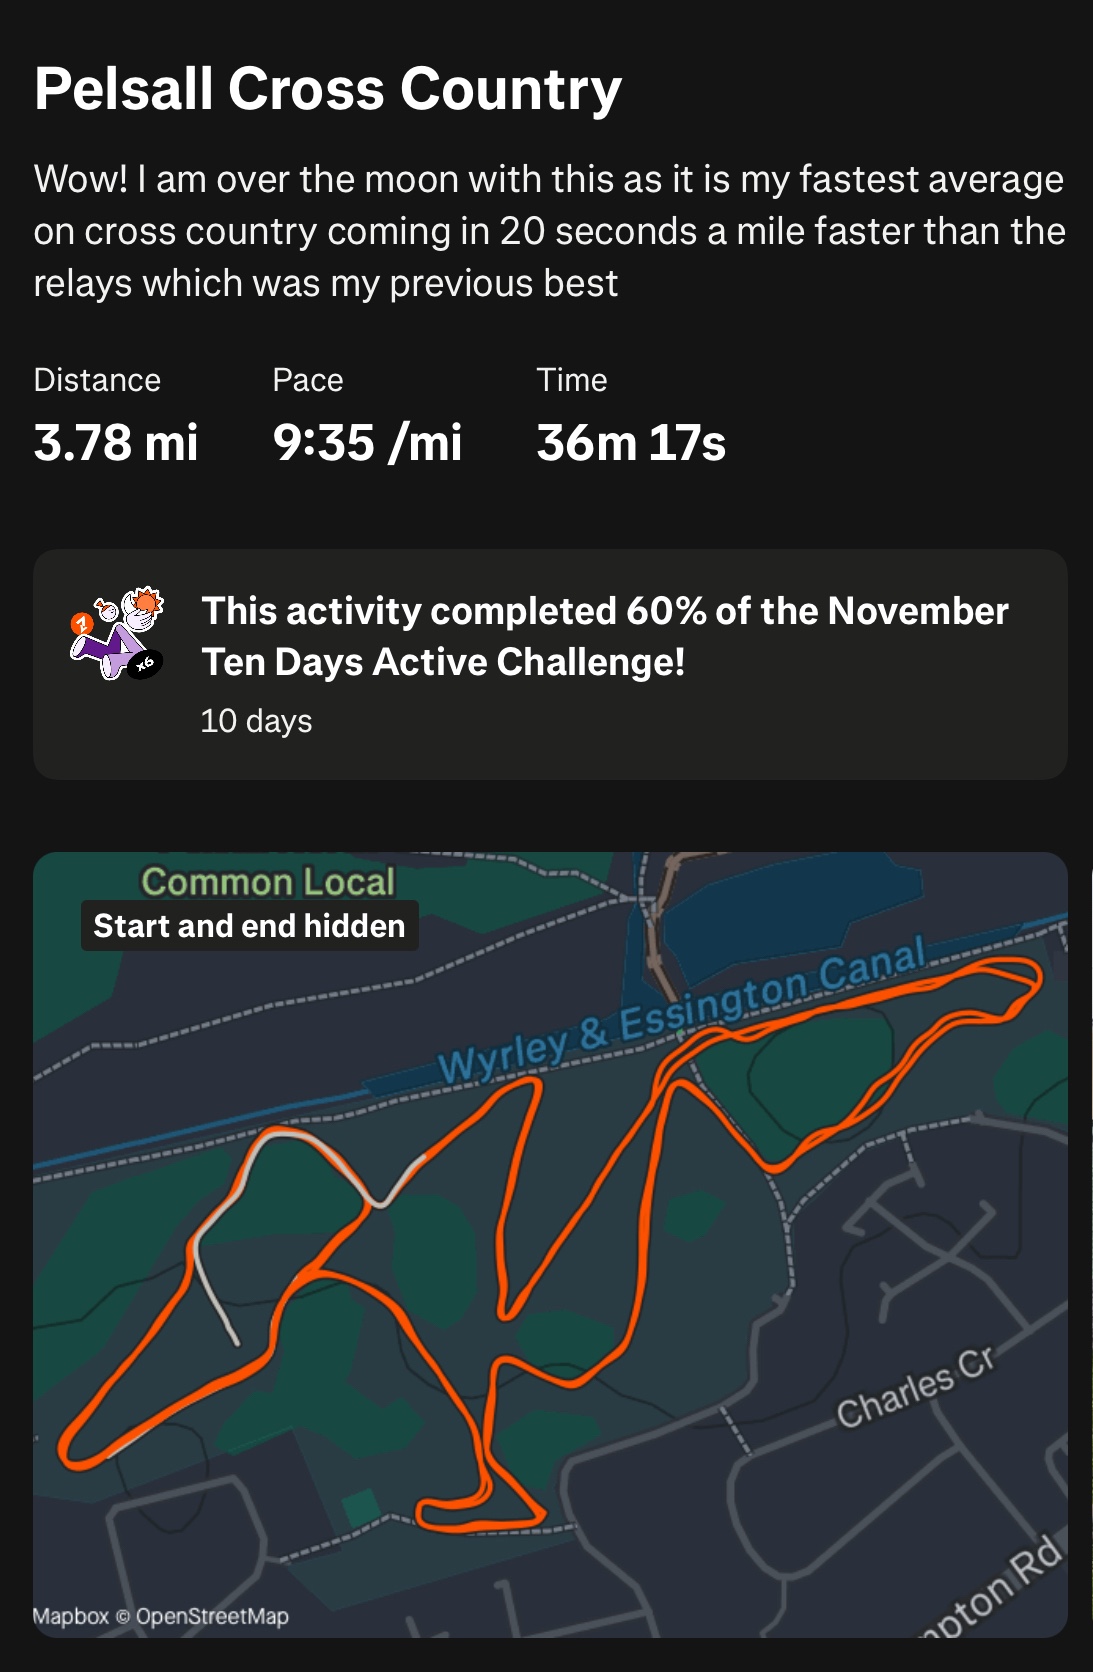
Task: Select the Pace stat 9:35 /mi
Action: click(x=367, y=442)
